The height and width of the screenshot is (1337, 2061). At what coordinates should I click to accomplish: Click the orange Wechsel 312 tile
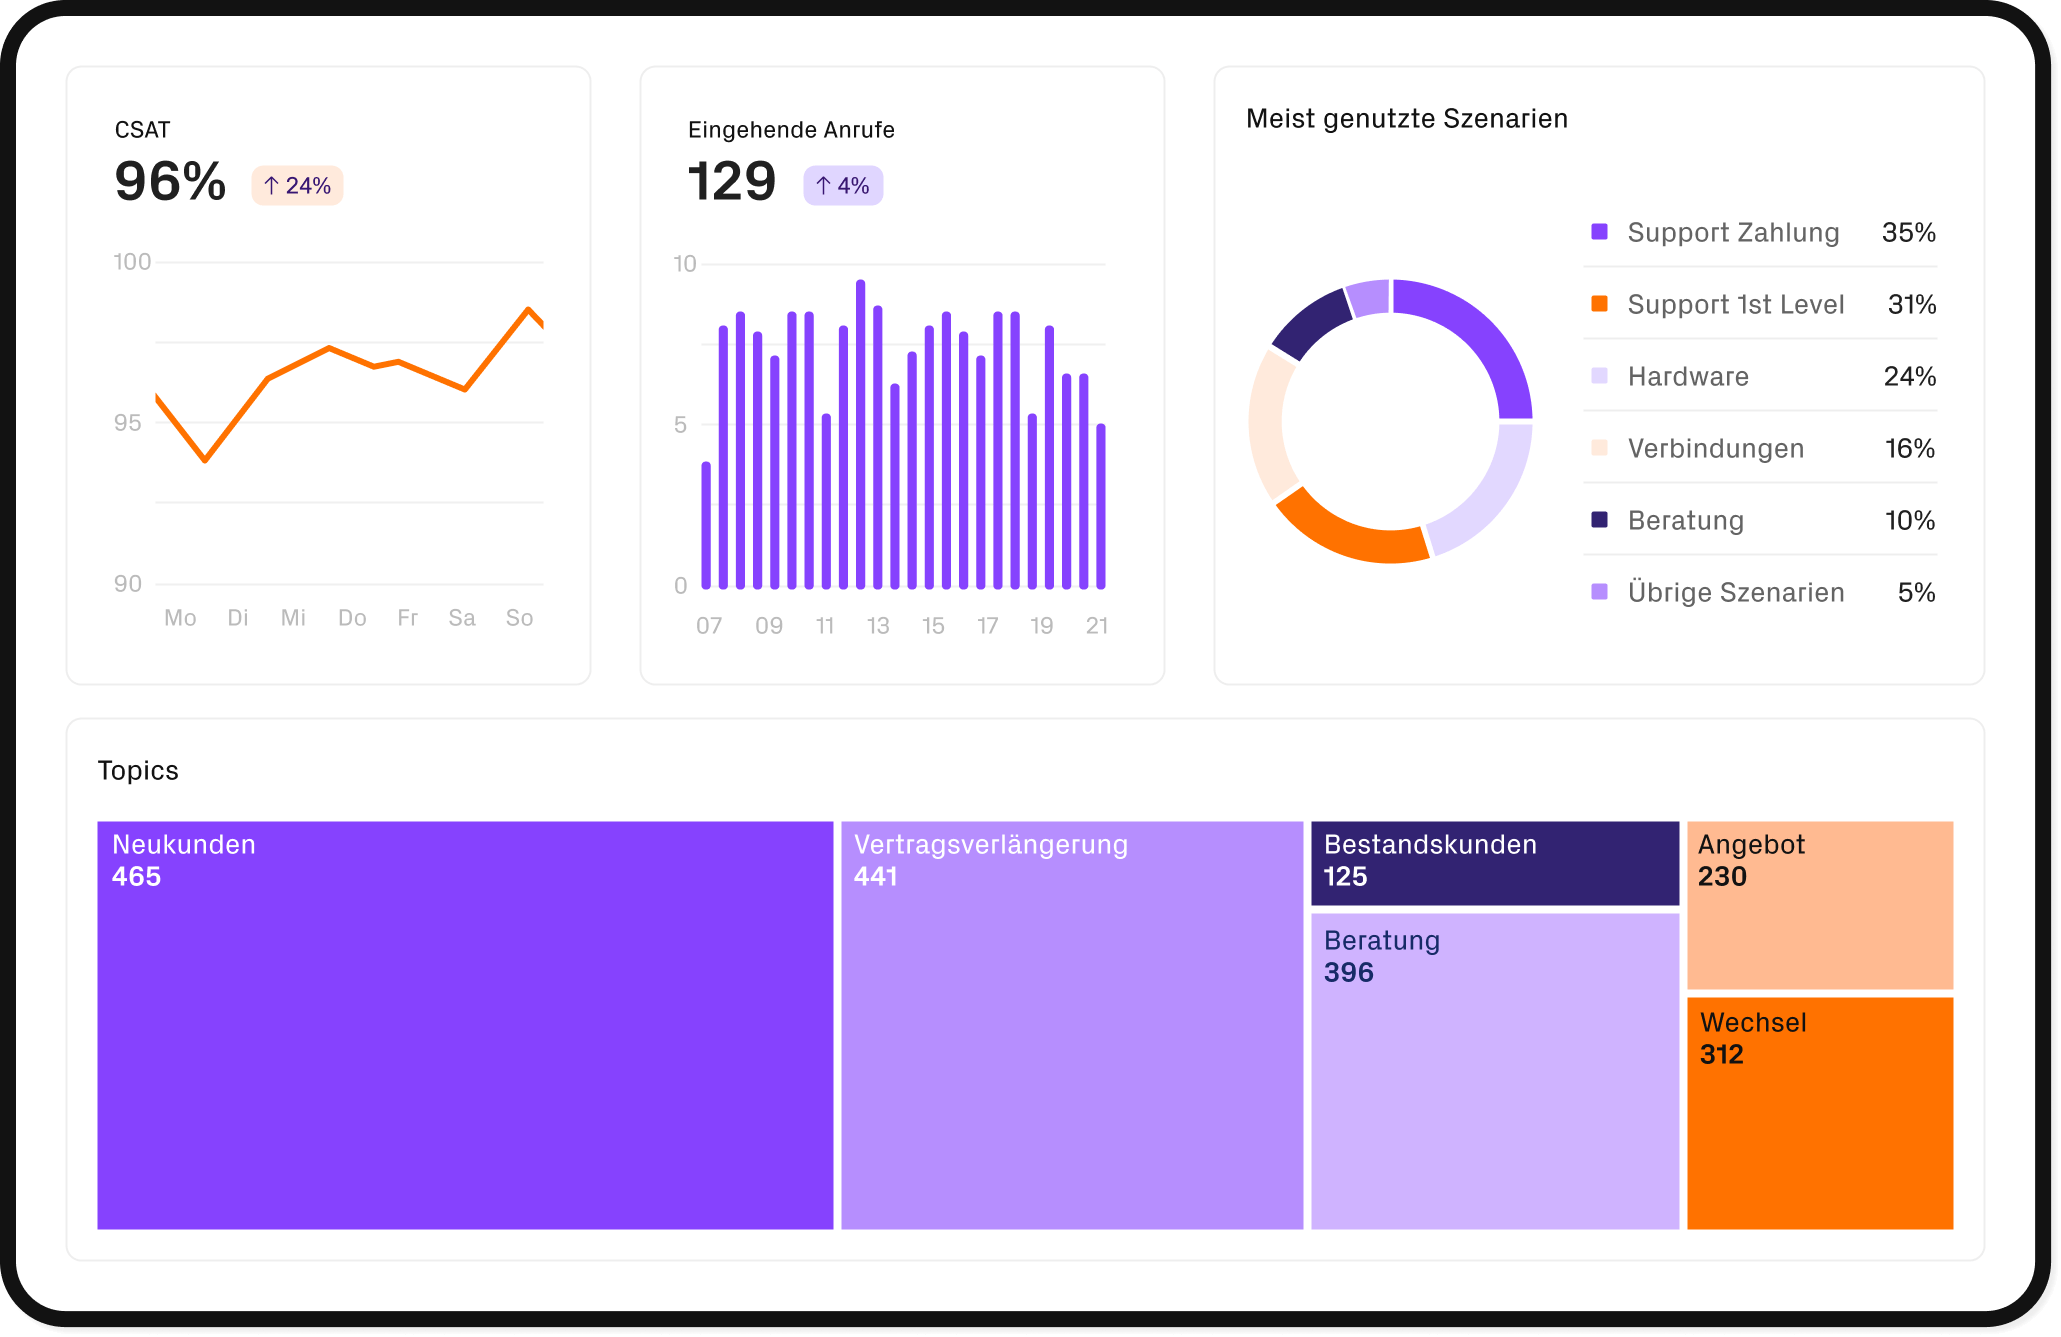tap(1820, 1113)
